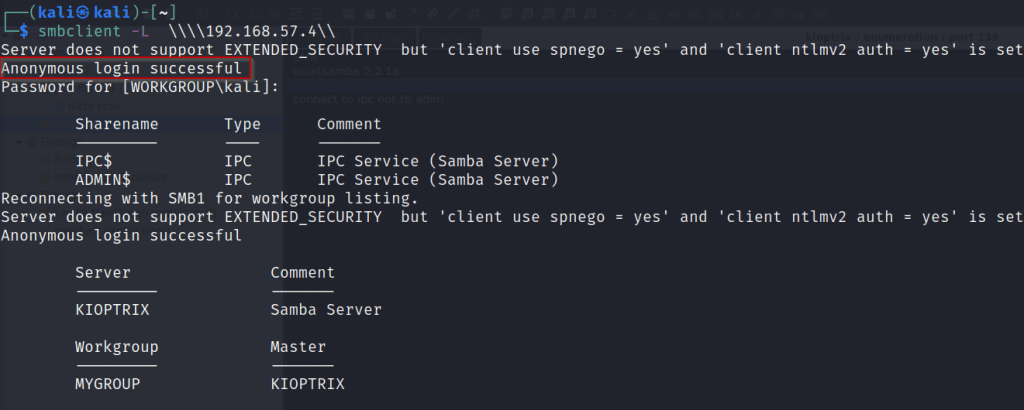This screenshot has height=410, width=1024.
Task: Click 'IPC Service (Samba Server)' in the ADMIN$ row
Action: pyautogui.click(x=437, y=180)
